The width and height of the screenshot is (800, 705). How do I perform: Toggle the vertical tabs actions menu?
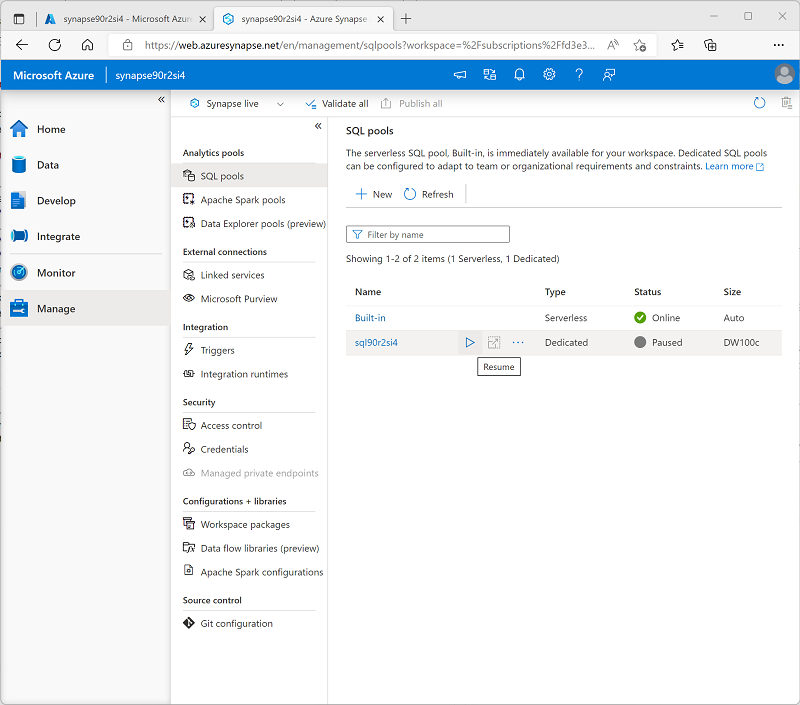click(19, 19)
